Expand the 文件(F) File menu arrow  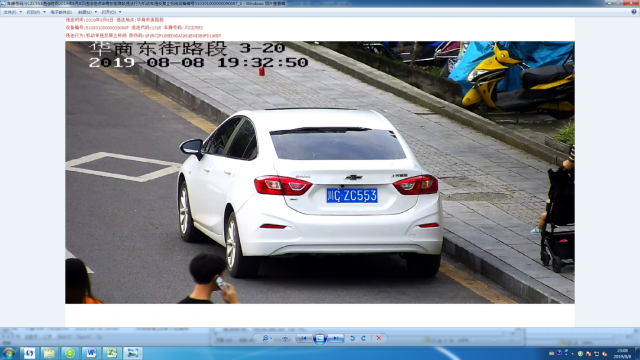point(20,12)
